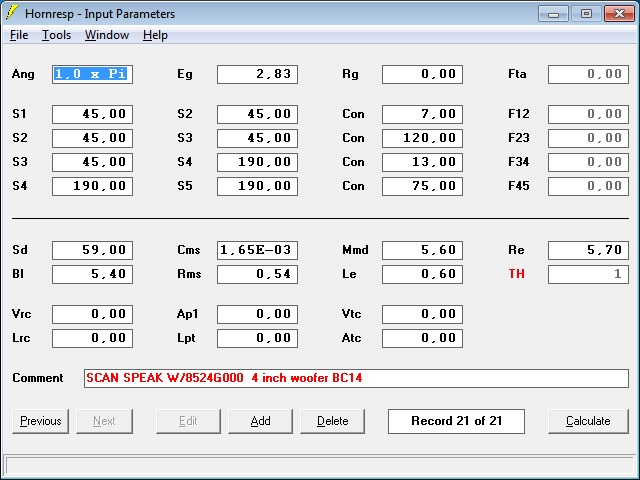Viewport: 640px width, 480px height.
Task: Click the Eg field showing 2,83
Action: click(x=258, y=74)
